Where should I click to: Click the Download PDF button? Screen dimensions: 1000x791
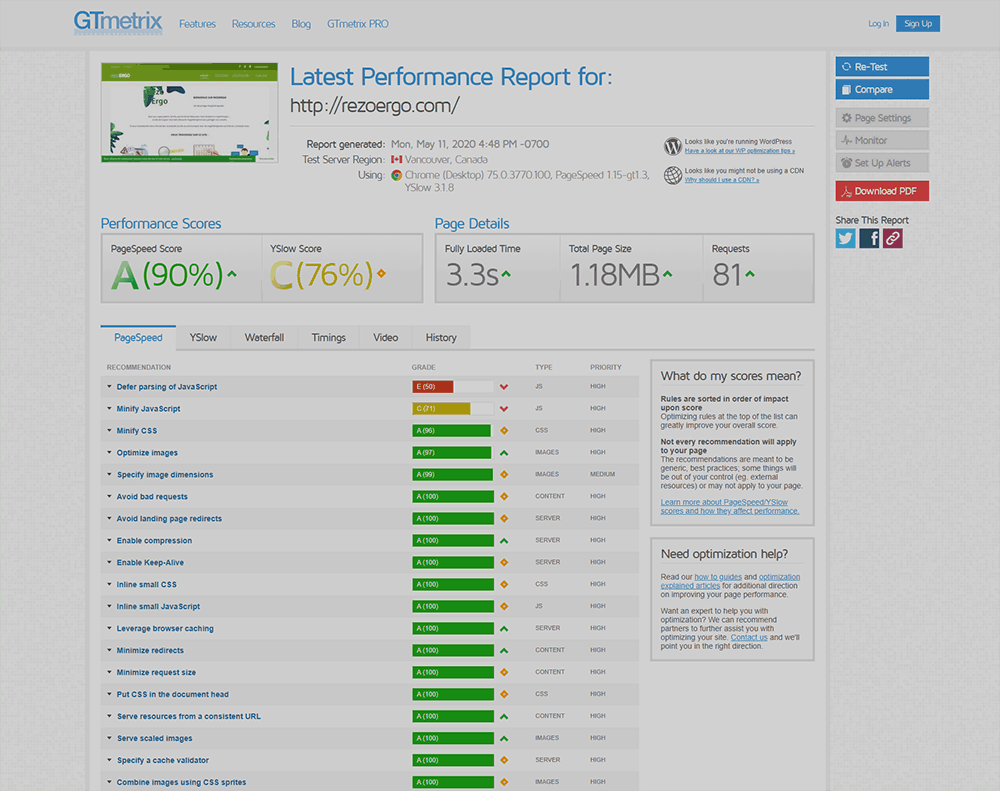click(x=882, y=191)
